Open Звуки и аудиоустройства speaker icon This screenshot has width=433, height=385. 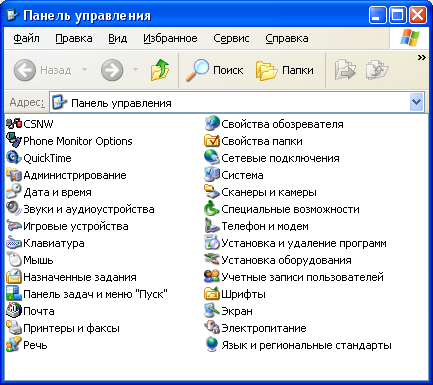point(14,209)
